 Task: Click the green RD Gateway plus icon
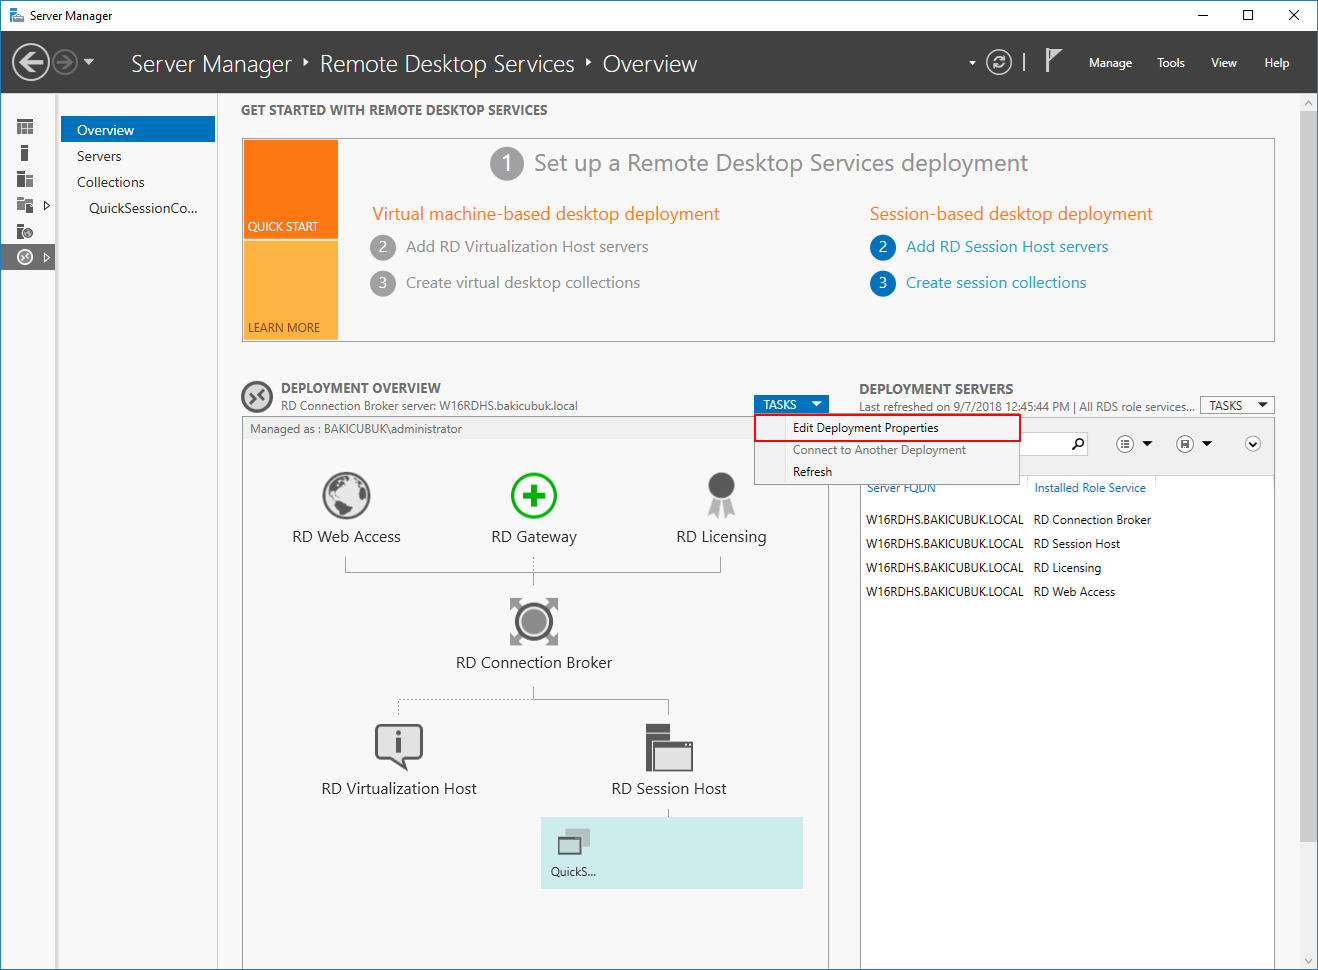[x=534, y=496]
